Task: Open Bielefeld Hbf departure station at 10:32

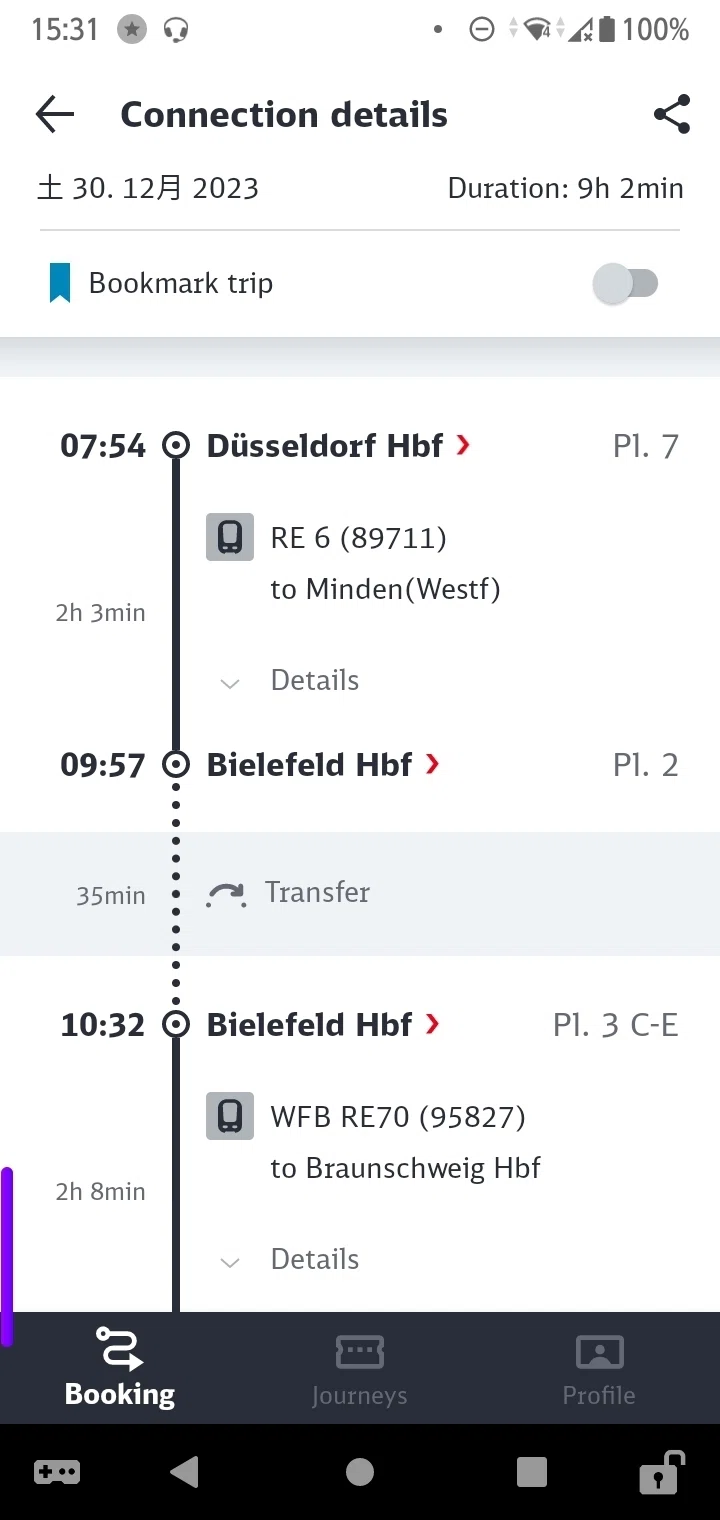Action: coord(323,1025)
